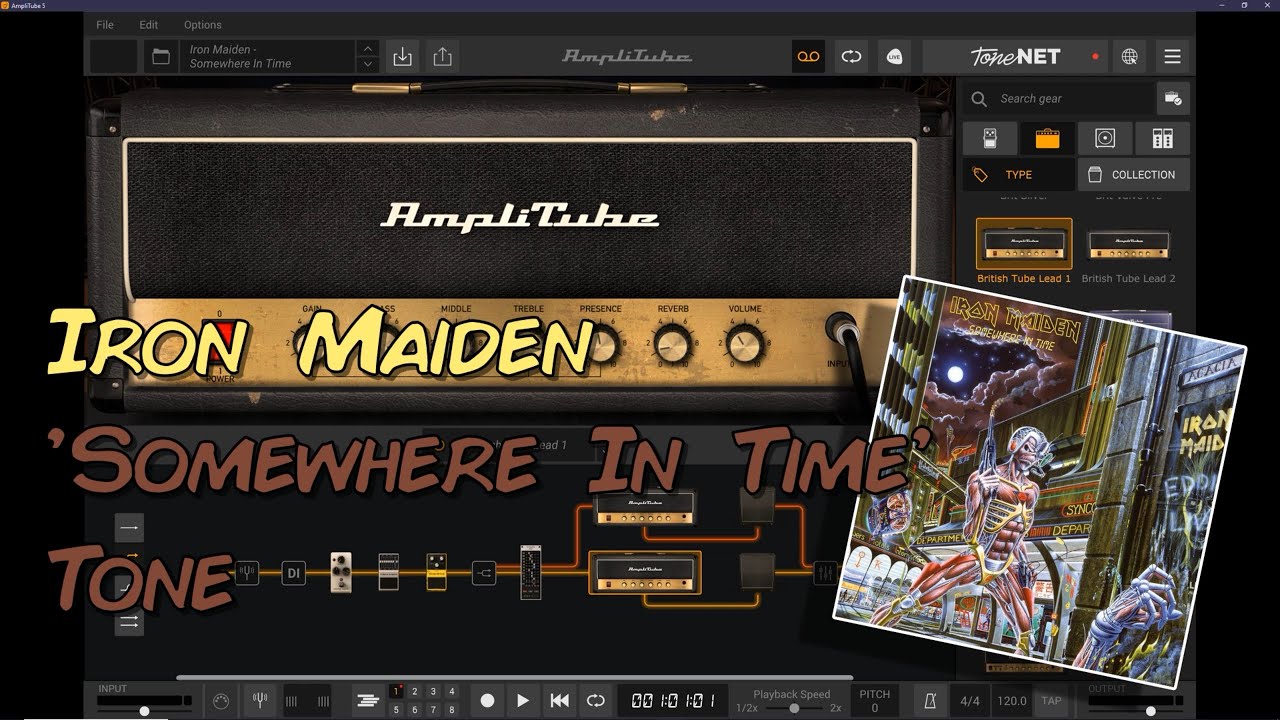This screenshot has width=1280, height=720.
Task: Open the looper icon in top bar
Action: pos(851,56)
